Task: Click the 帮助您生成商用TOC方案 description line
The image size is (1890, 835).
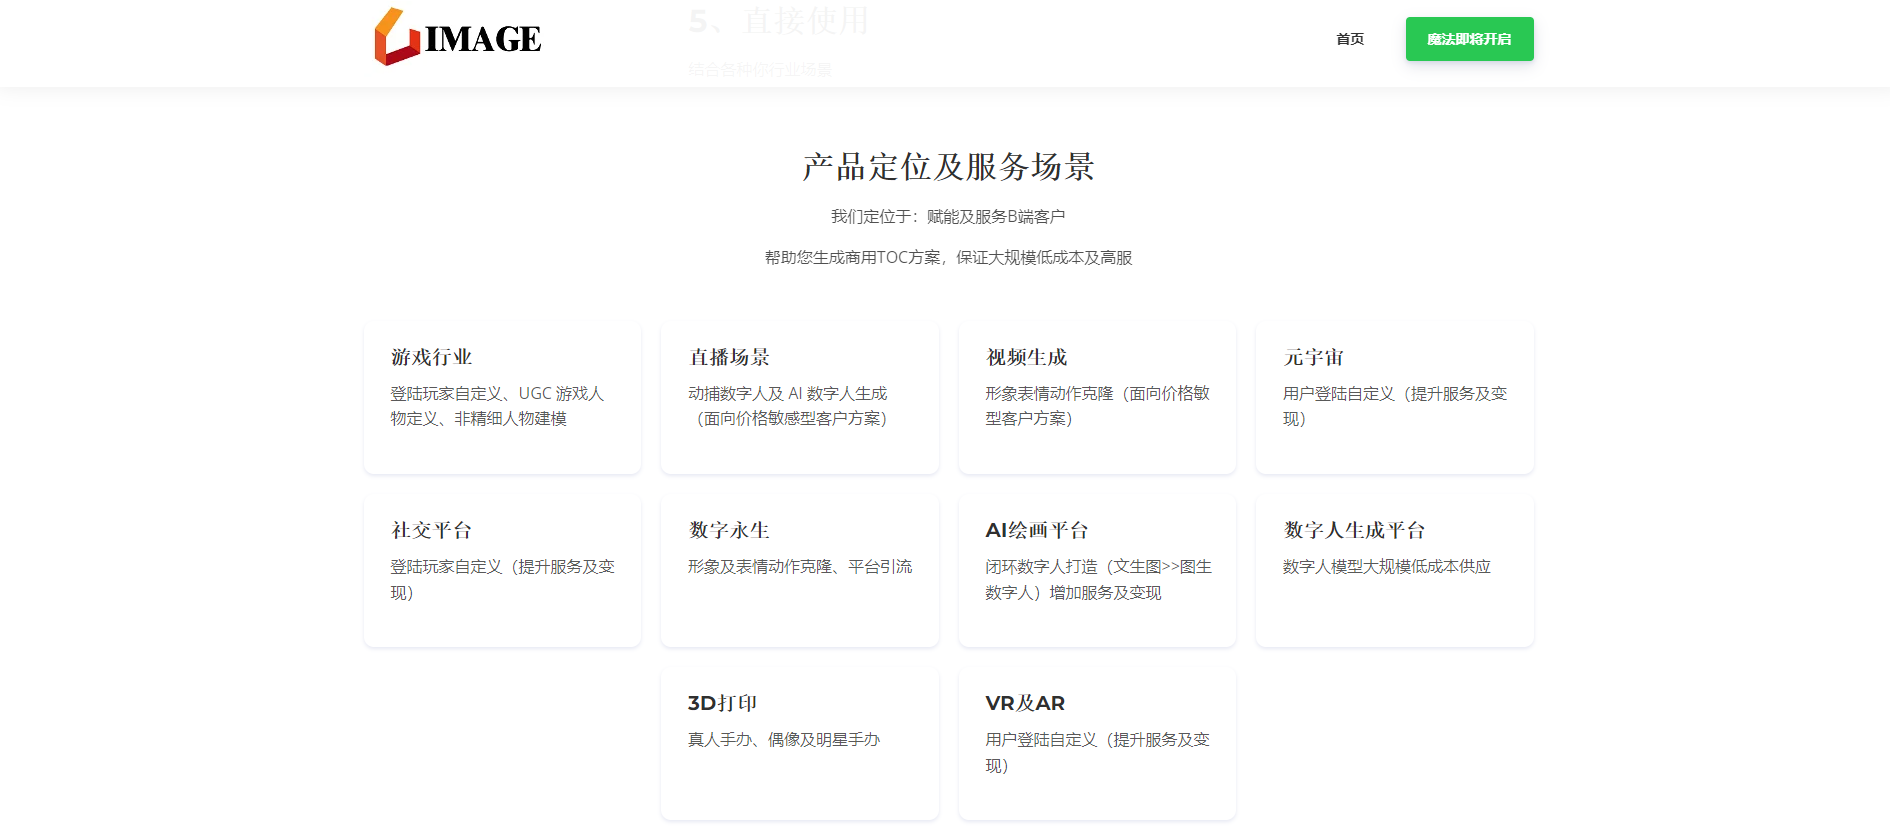Action: point(948,257)
